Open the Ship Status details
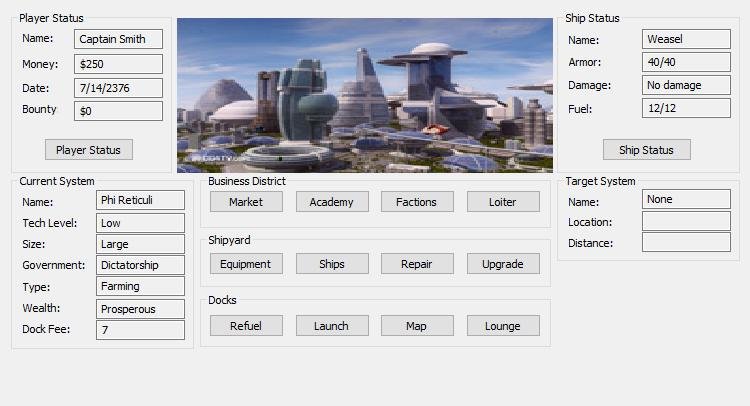Image resolution: width=750 pixels, height=406 pixels. click(646, 150)
